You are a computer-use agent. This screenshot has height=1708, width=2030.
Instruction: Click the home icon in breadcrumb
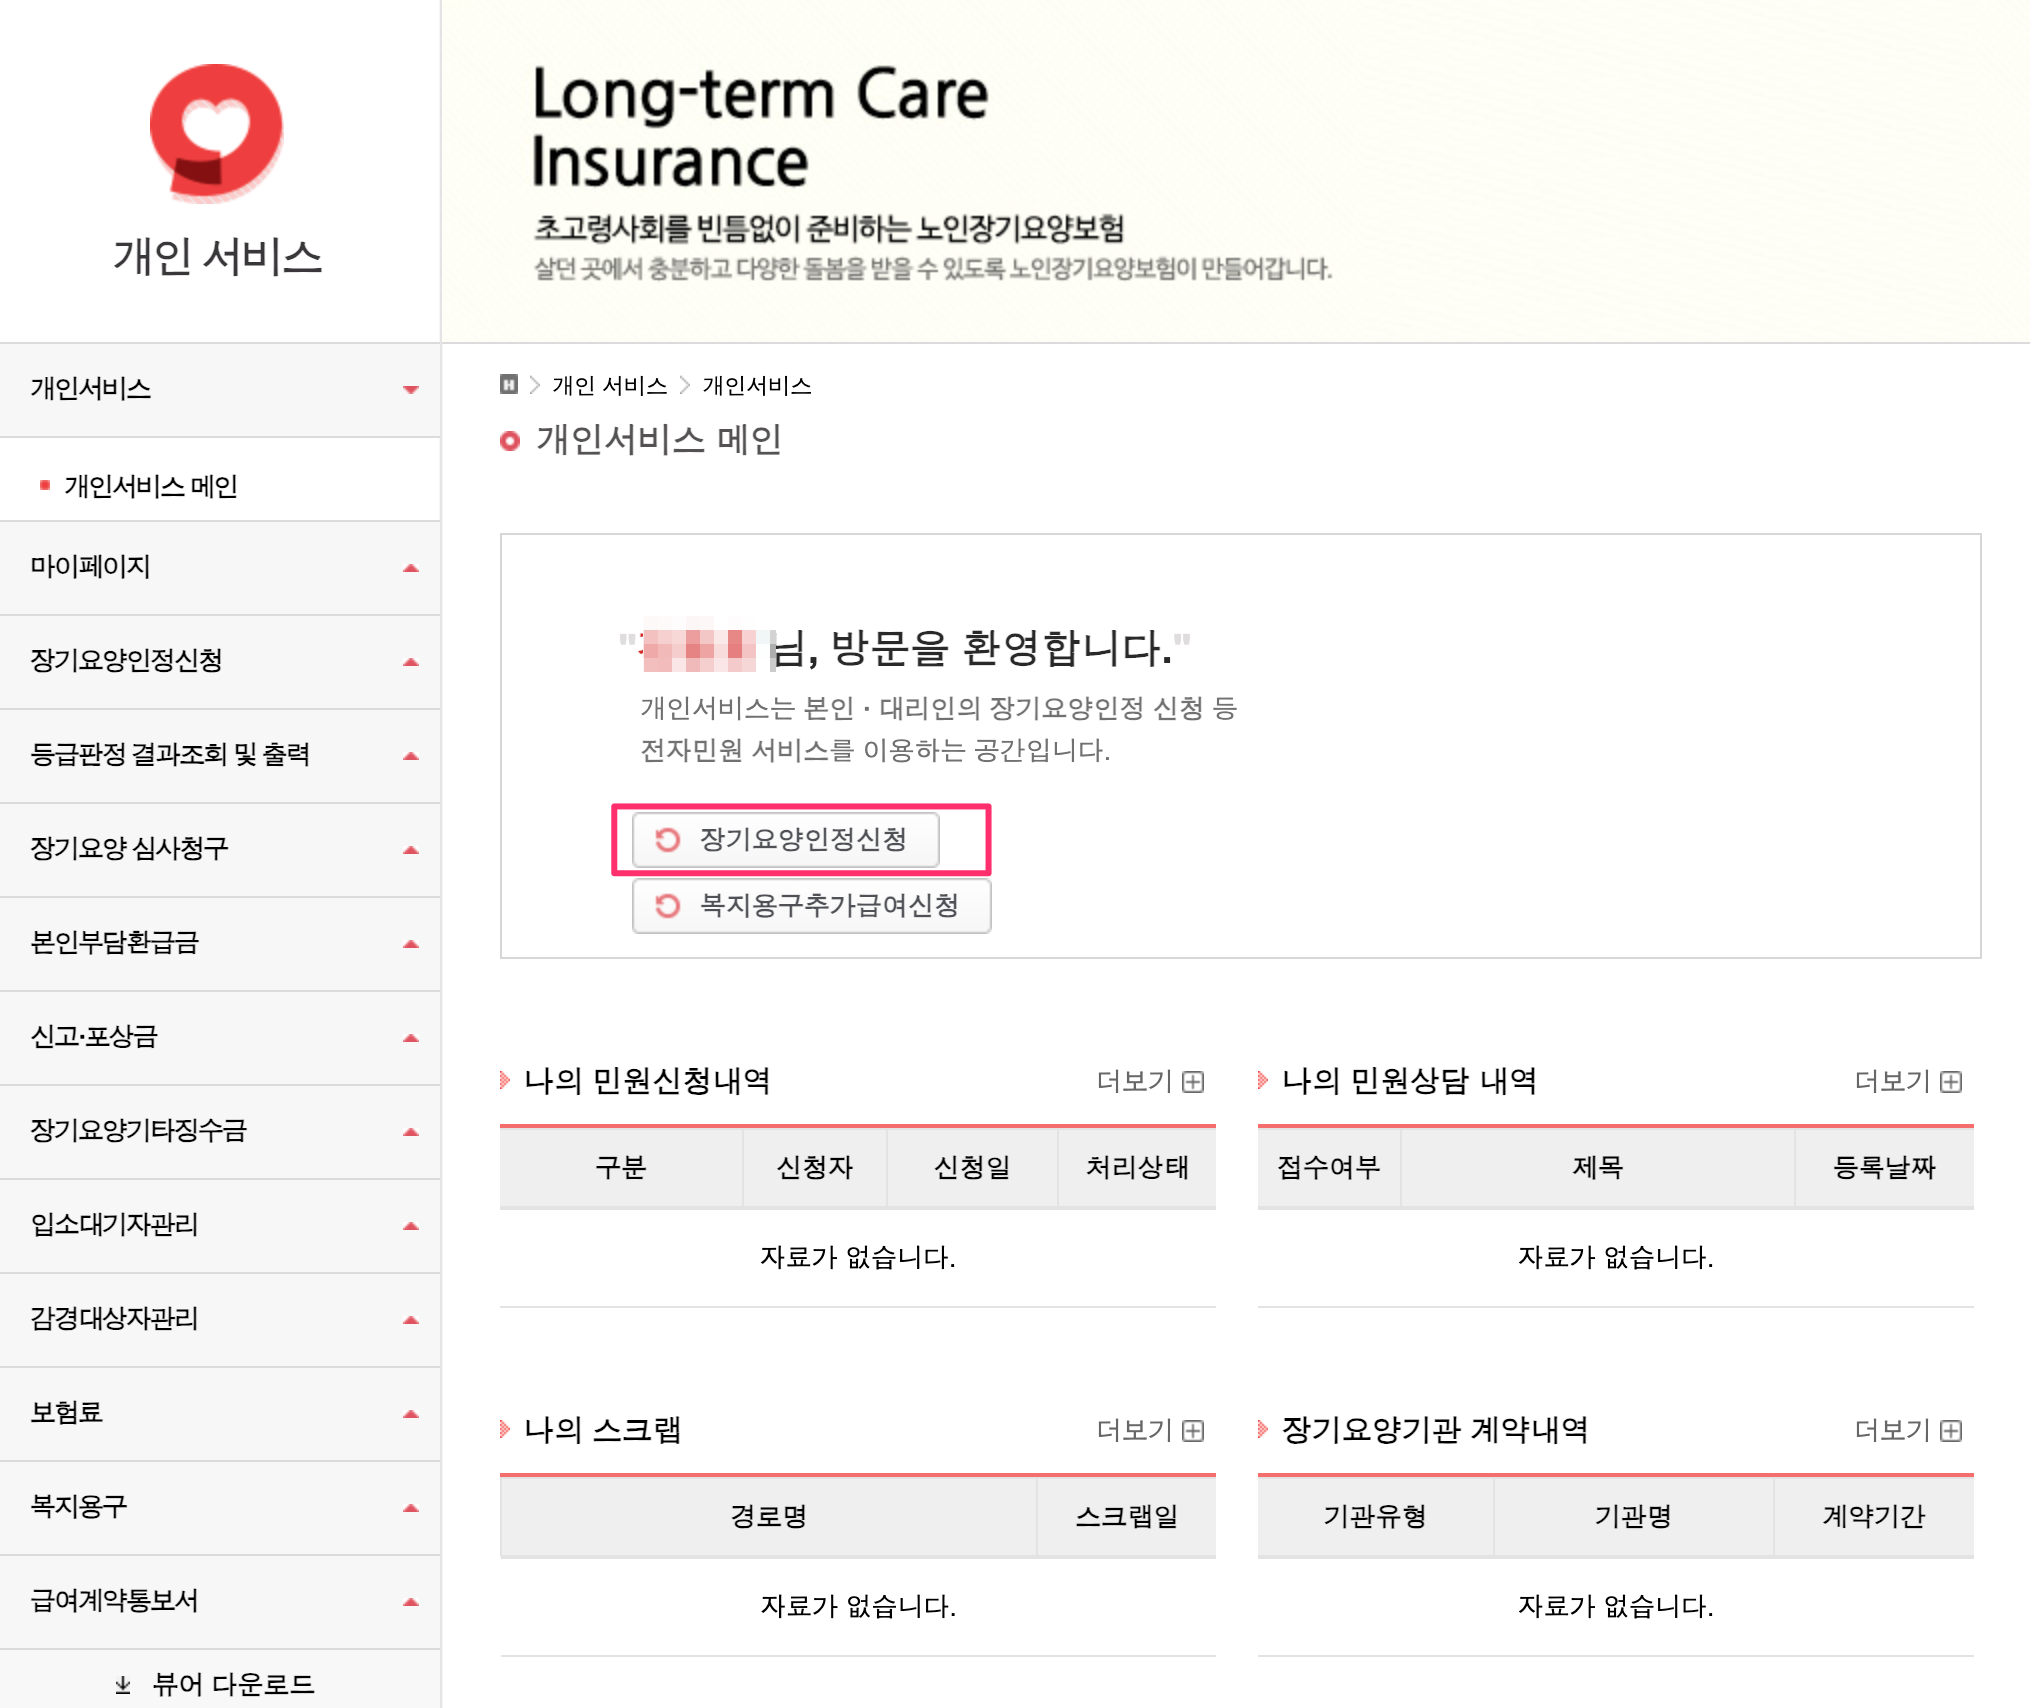tap(509, 385)
